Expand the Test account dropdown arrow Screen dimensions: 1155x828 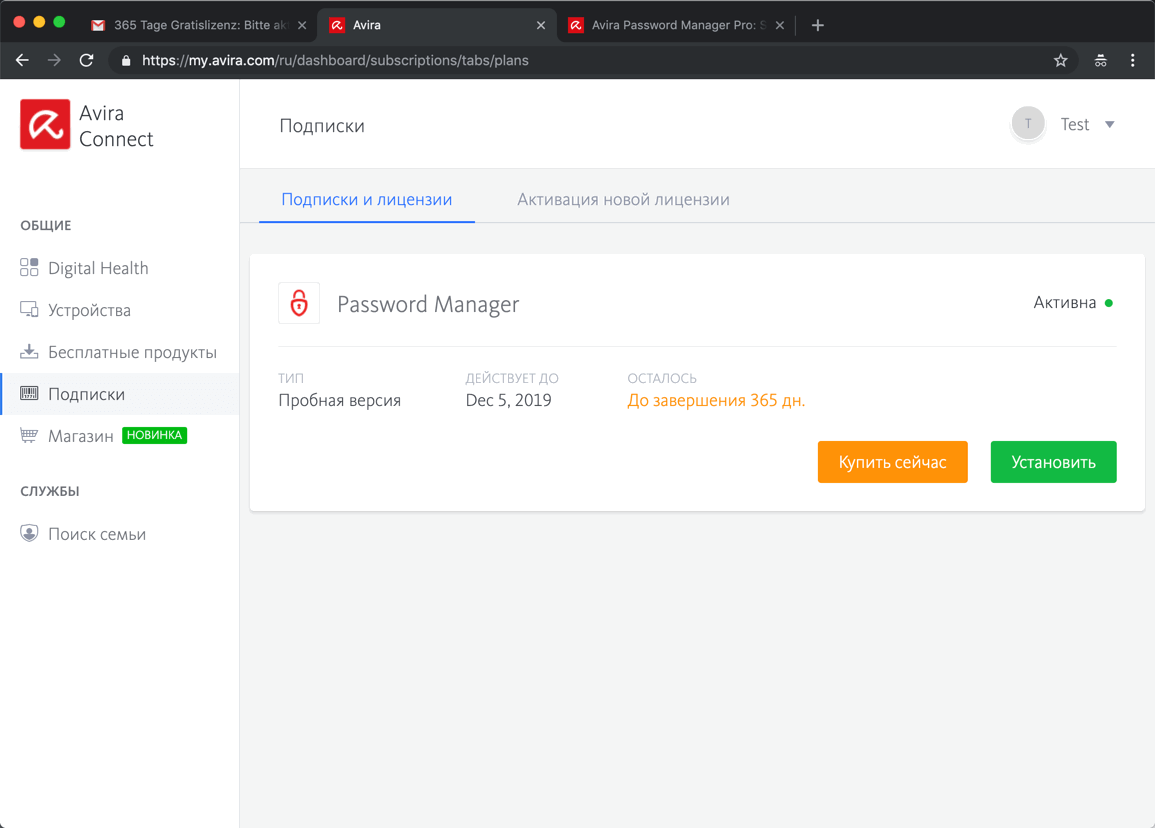coord(1109,124)
